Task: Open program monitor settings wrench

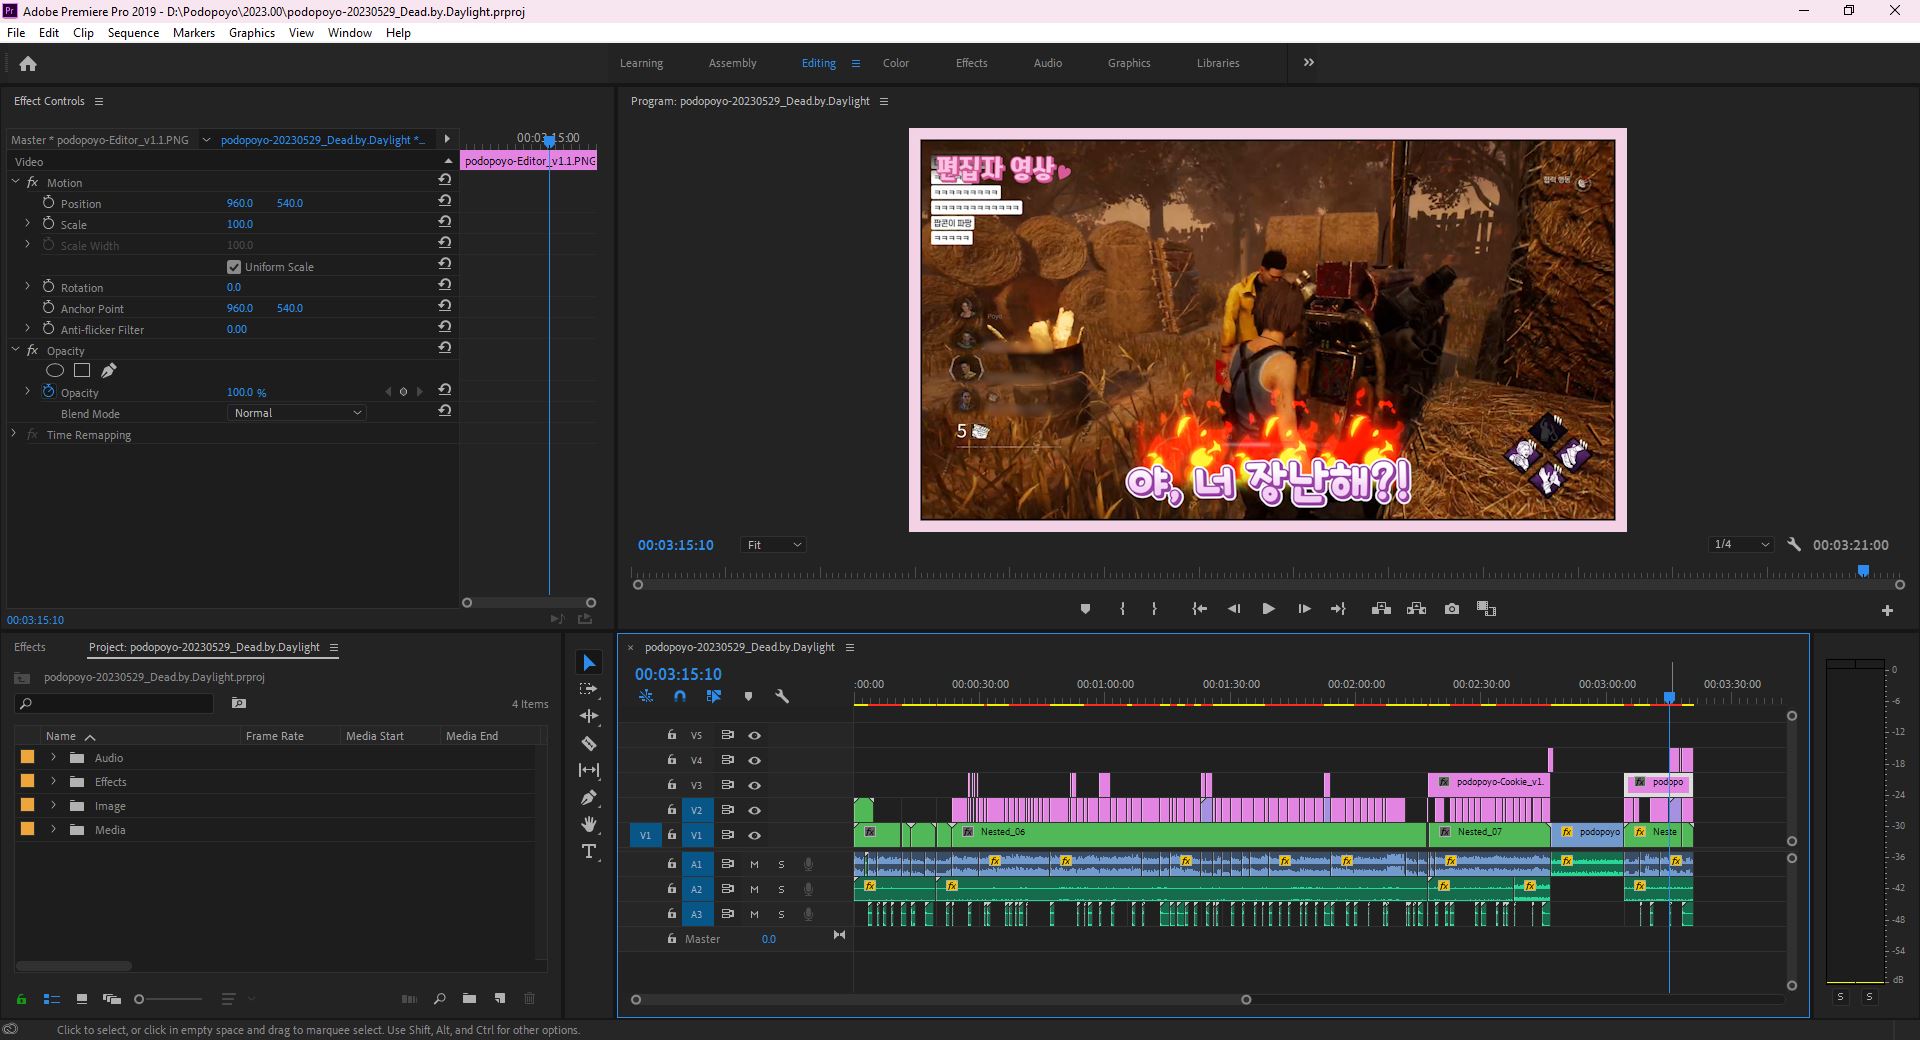Action: (1794, 544)
